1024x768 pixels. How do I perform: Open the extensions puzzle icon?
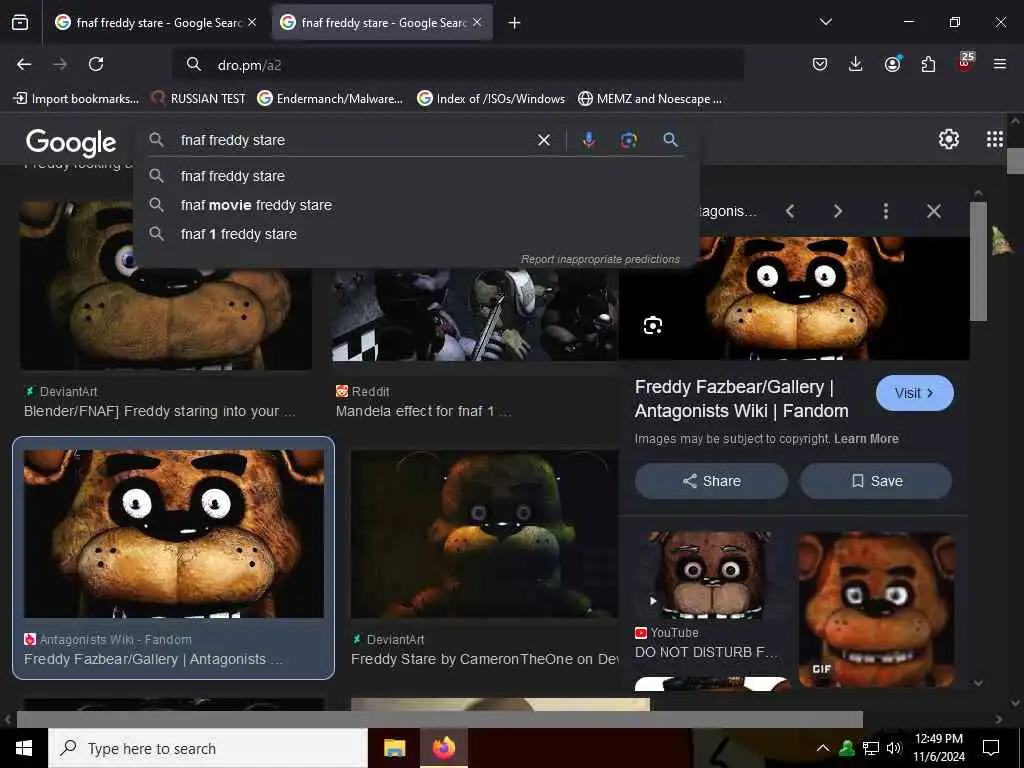pyautogui.click(x=928, y=64)
